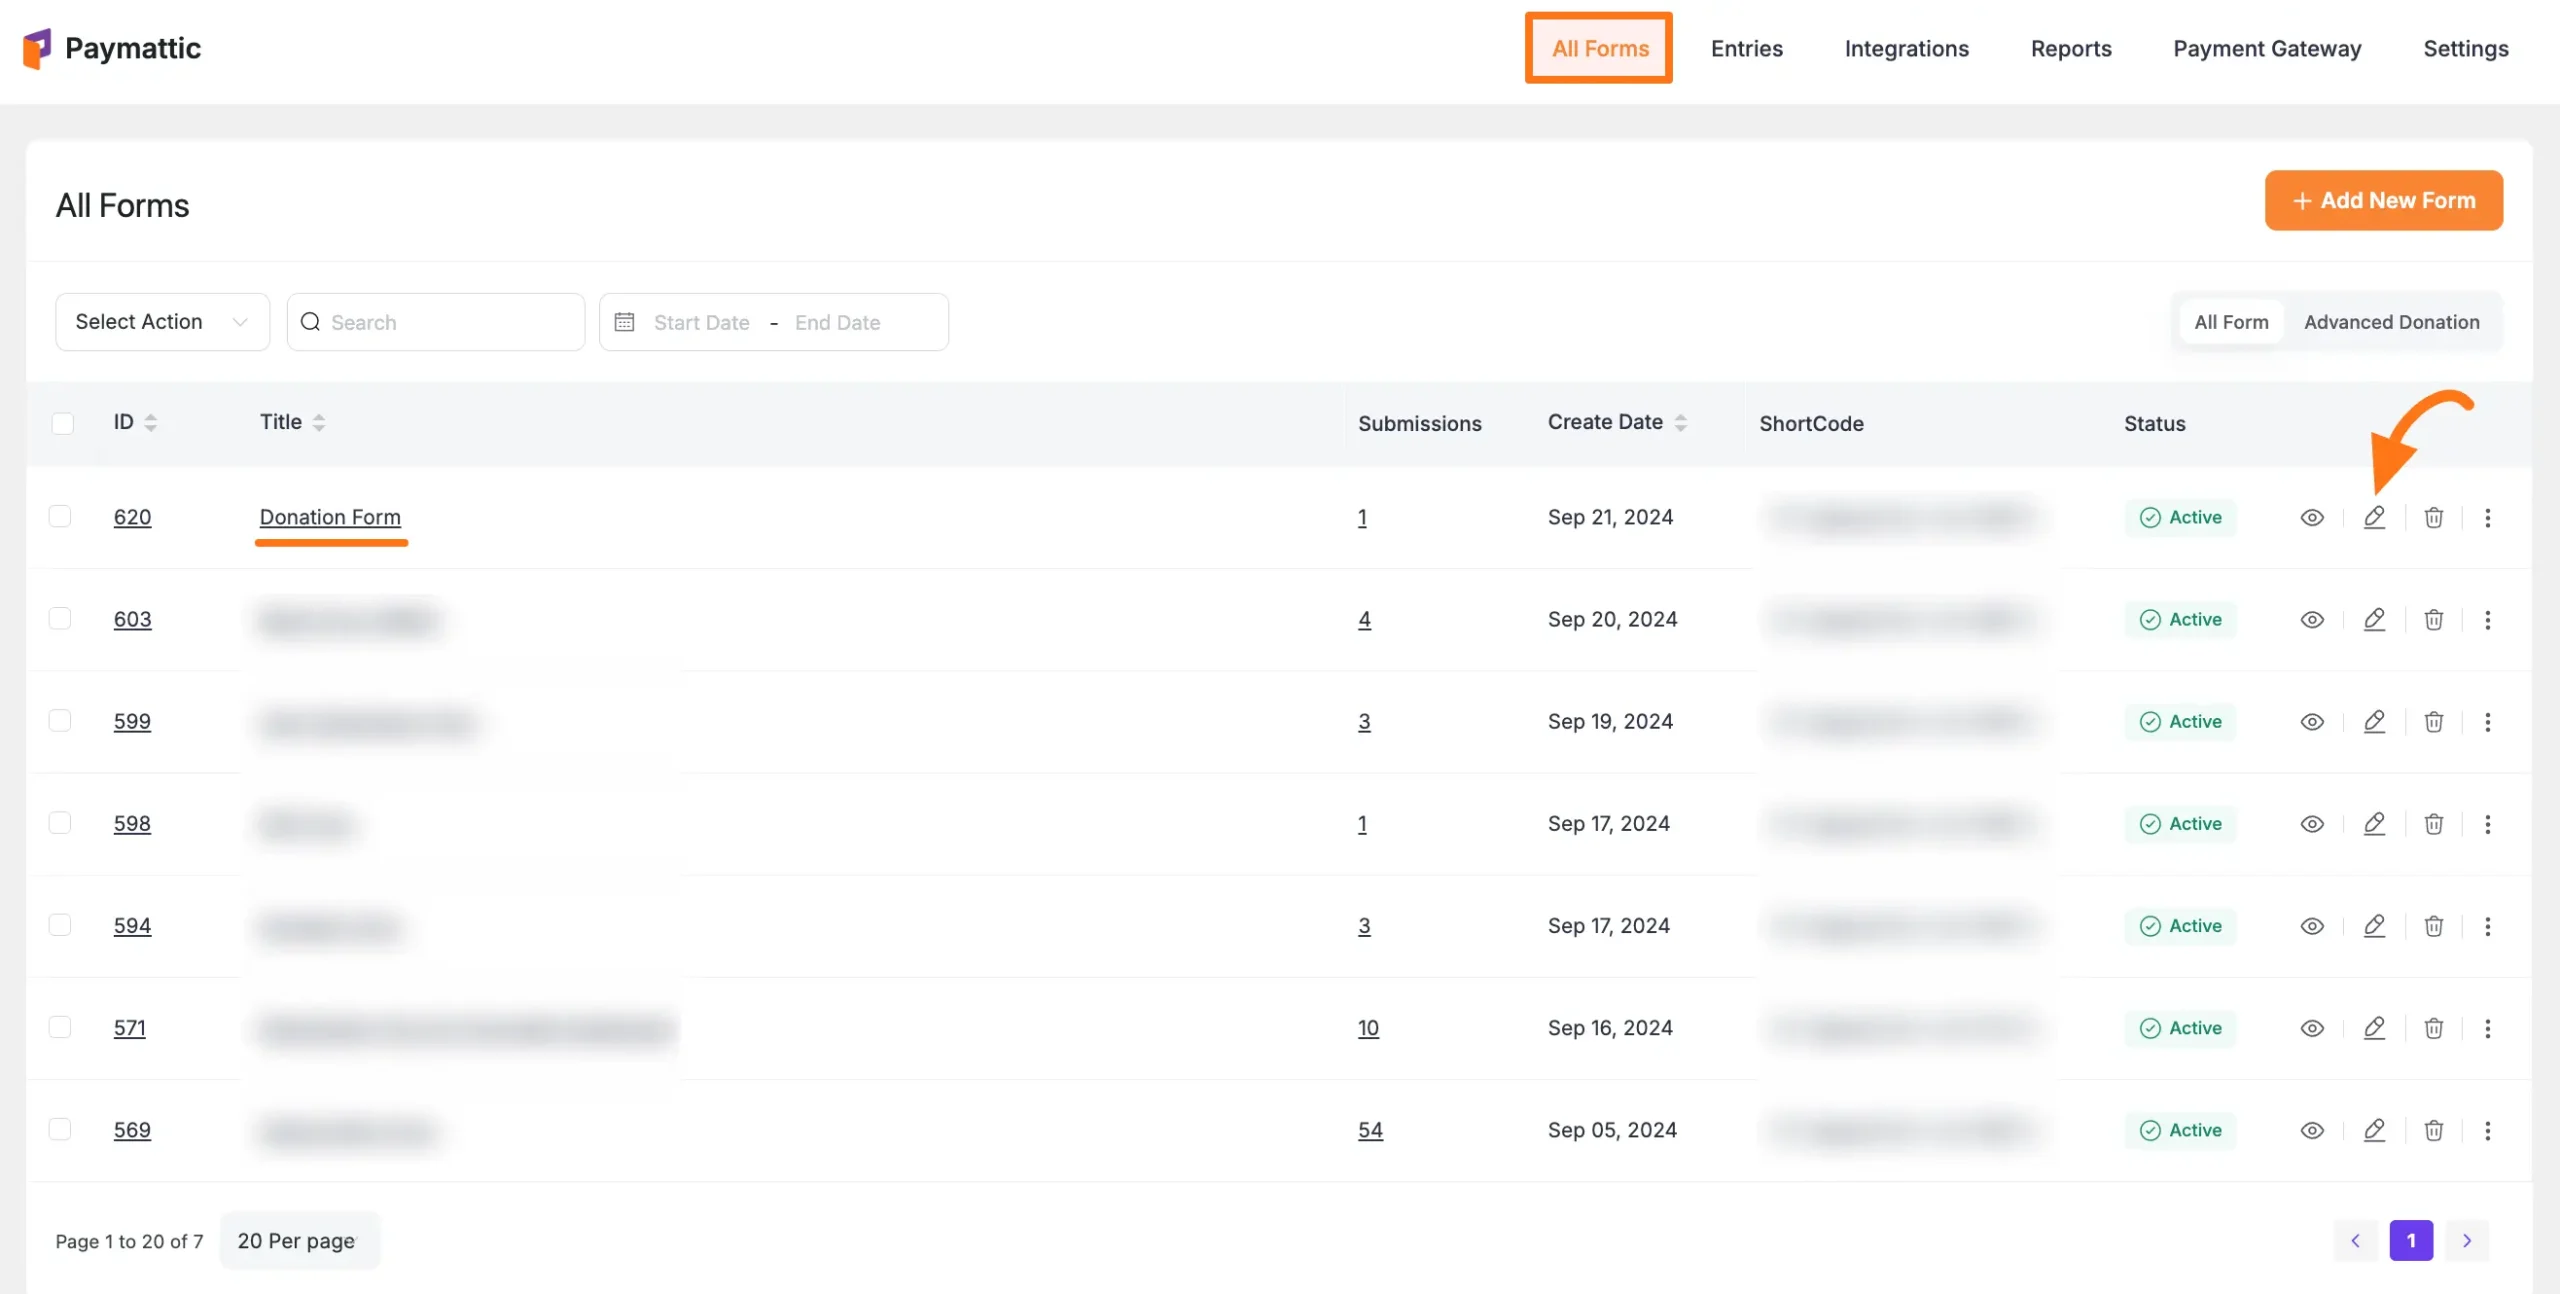Click the Add New Form button
Image resolution: width=2560 pixels, height=1294 pixels.
click(x=2383, y=200)
